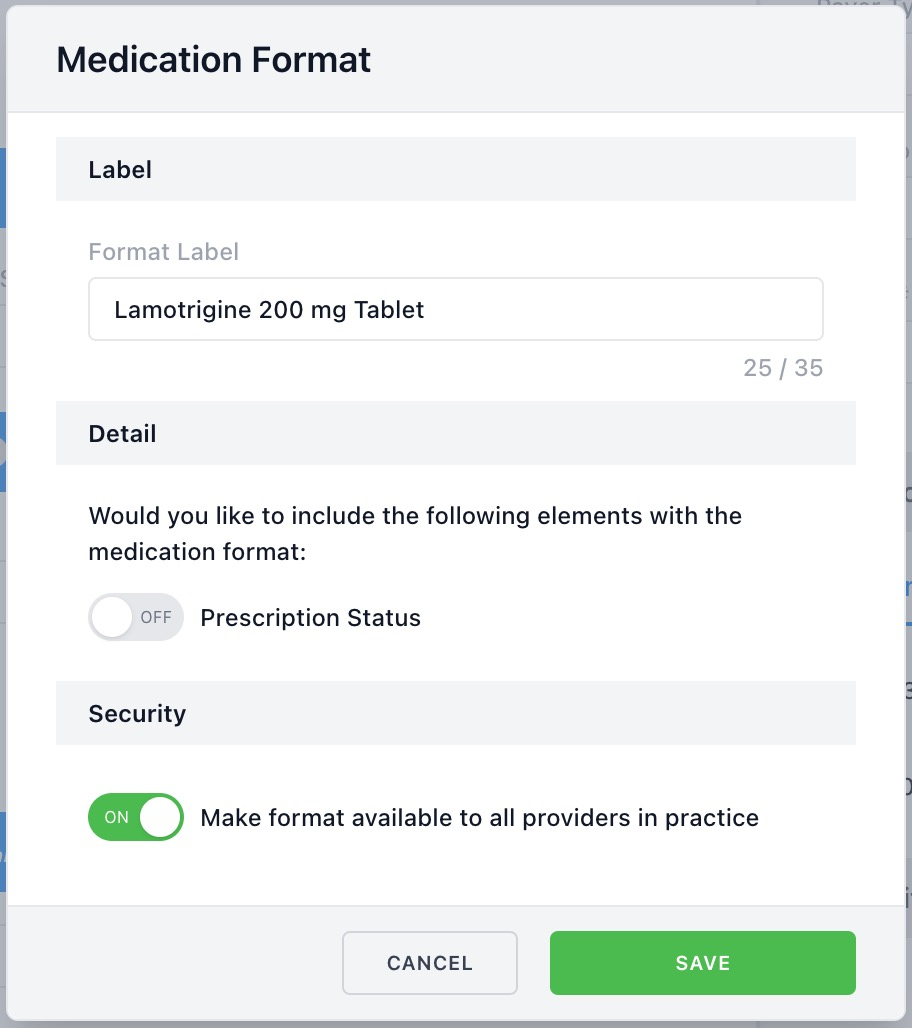Click the Format Label text field

tap(455, 309)
